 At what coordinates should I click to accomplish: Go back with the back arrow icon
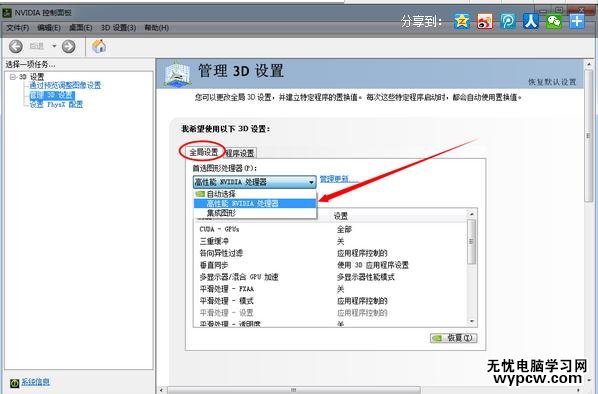pyautogui.click(x=16, y=47)
